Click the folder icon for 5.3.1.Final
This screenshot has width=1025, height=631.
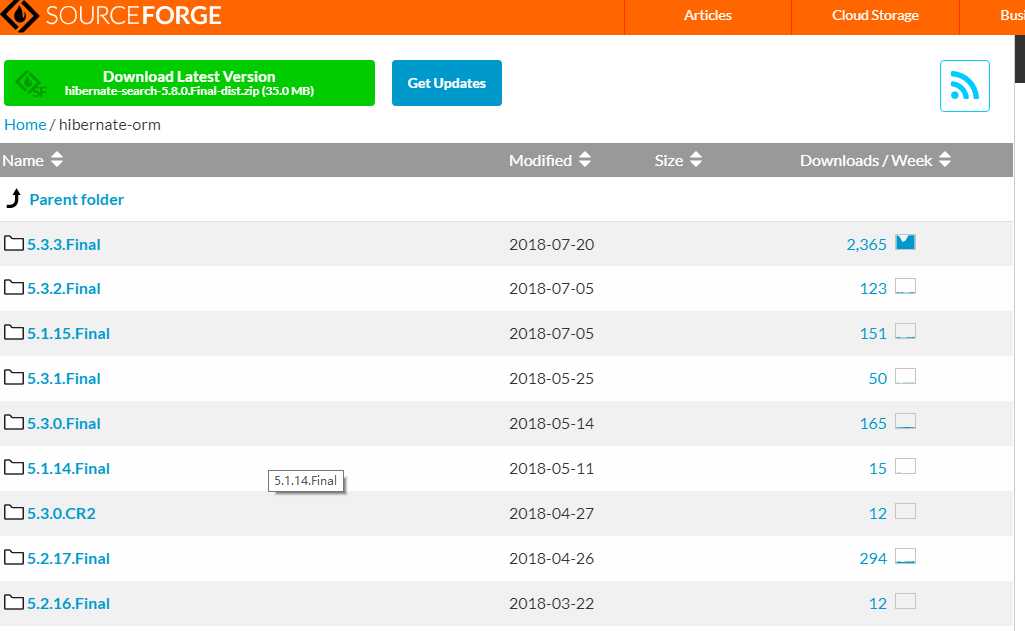(14, 378)
